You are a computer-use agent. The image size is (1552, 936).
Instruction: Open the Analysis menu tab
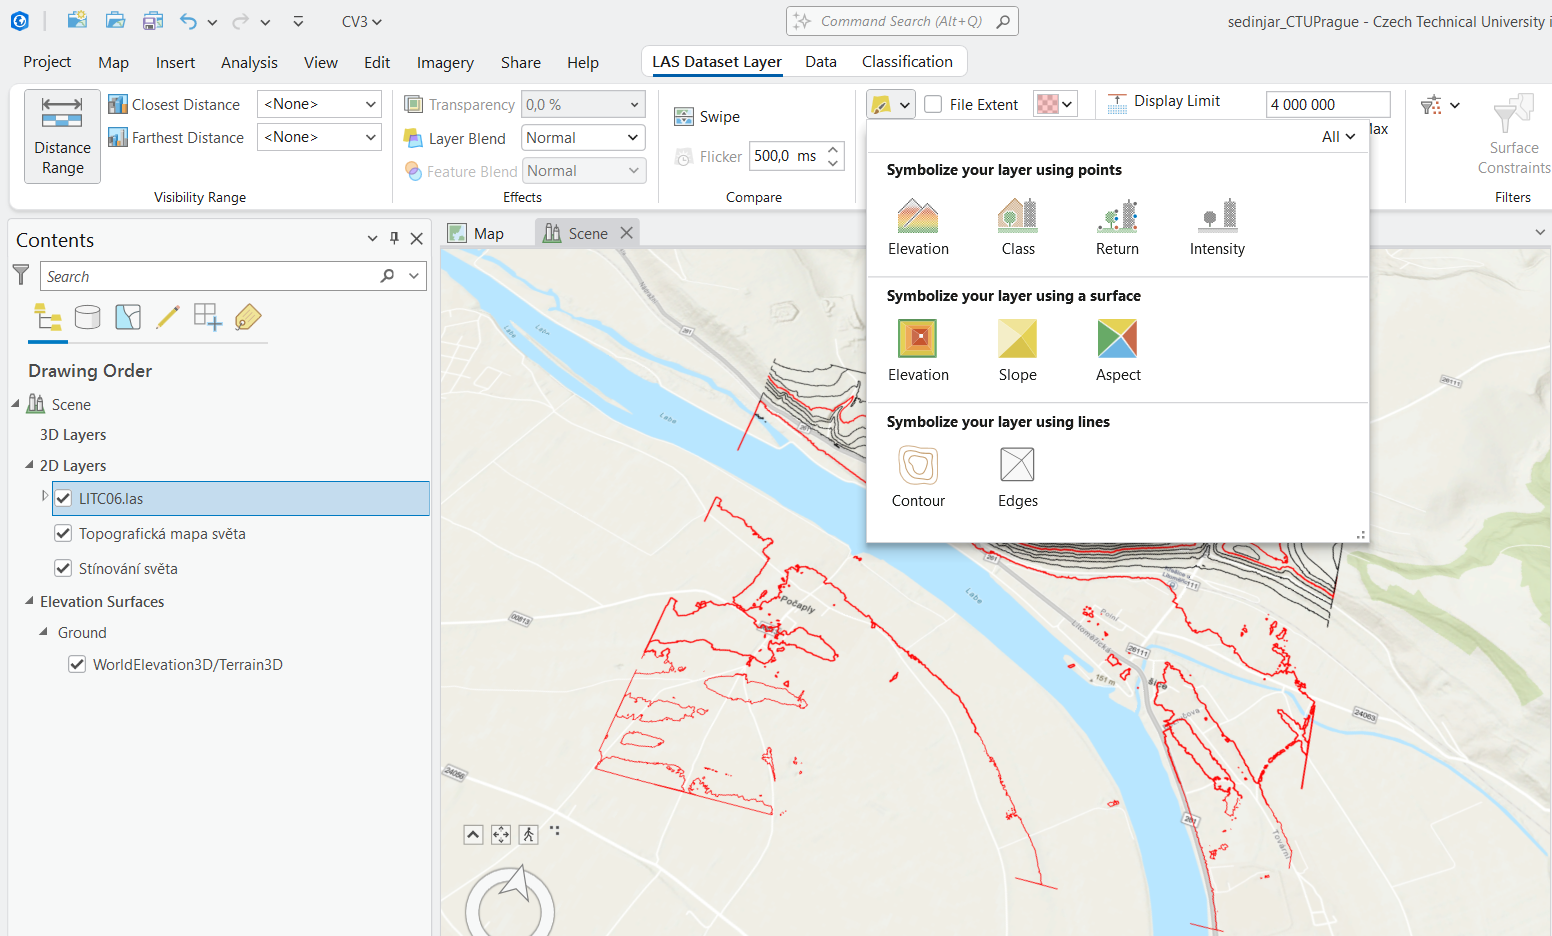pyautogui.click(x=249, y=63)
